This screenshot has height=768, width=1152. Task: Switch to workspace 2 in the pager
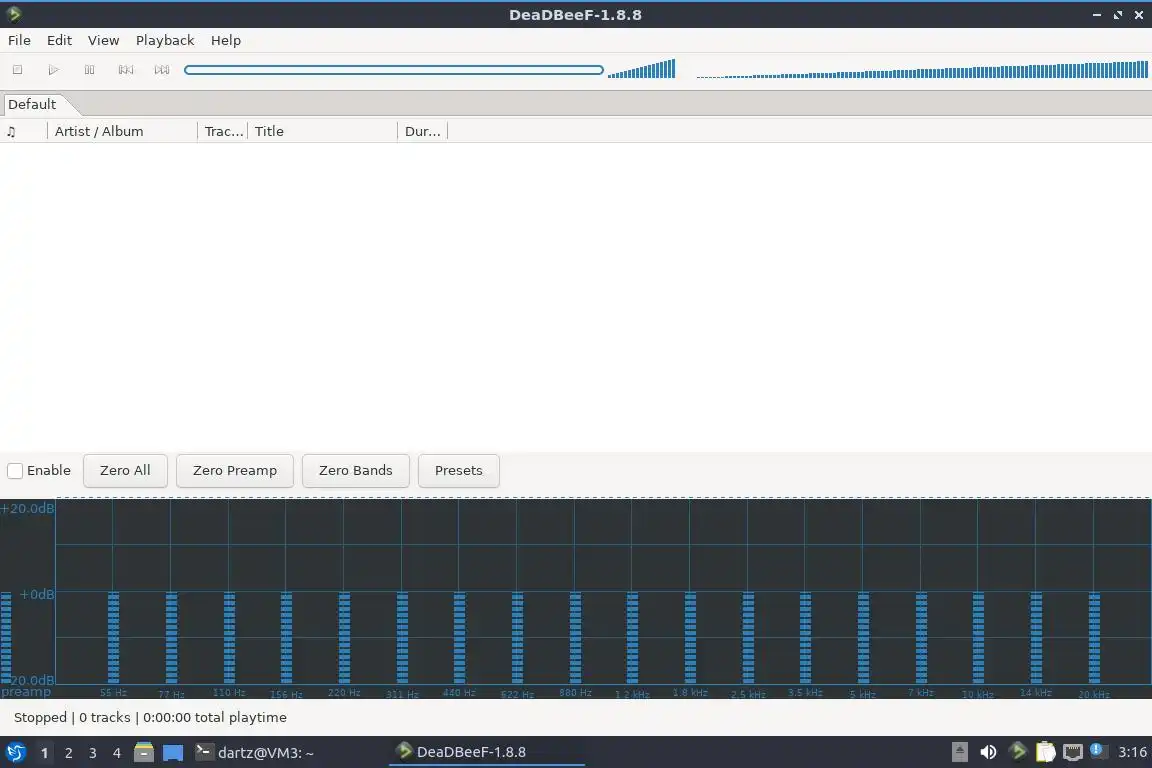point(68,753)
